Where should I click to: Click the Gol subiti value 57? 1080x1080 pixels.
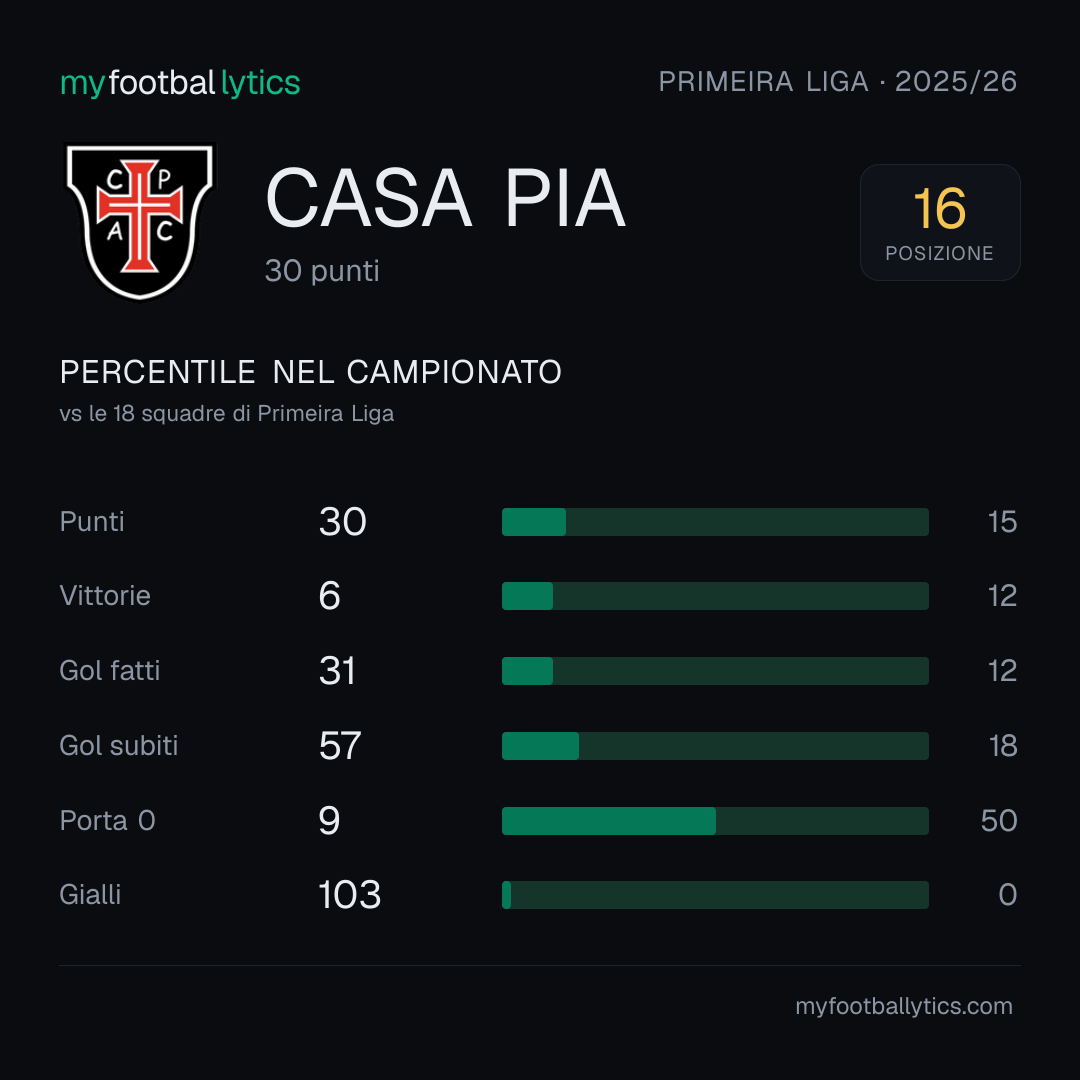coord(340,746)
